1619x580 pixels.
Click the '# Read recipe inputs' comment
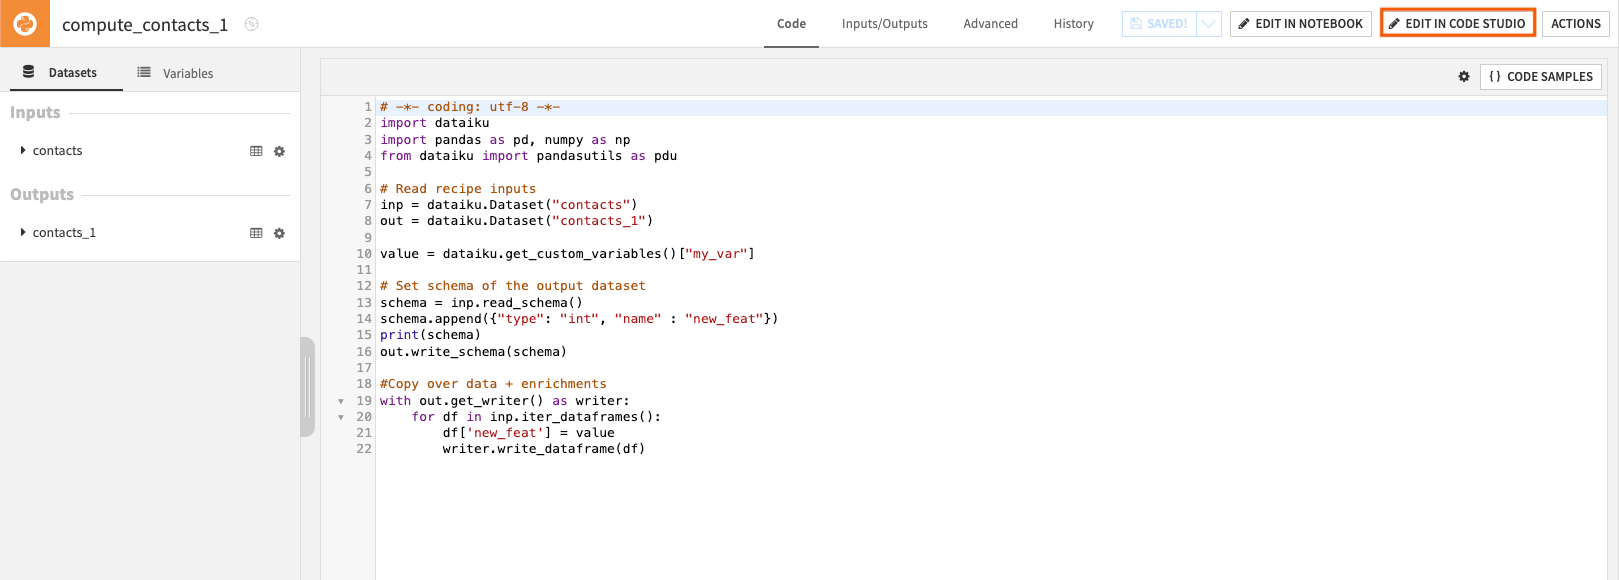tap(458, 189)
